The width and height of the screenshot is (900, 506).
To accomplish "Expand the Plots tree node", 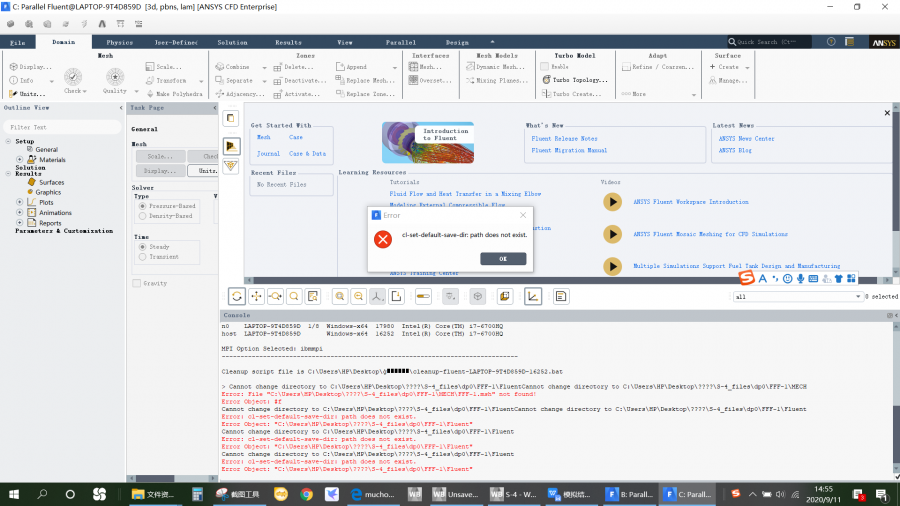I will tap(20, 202).
